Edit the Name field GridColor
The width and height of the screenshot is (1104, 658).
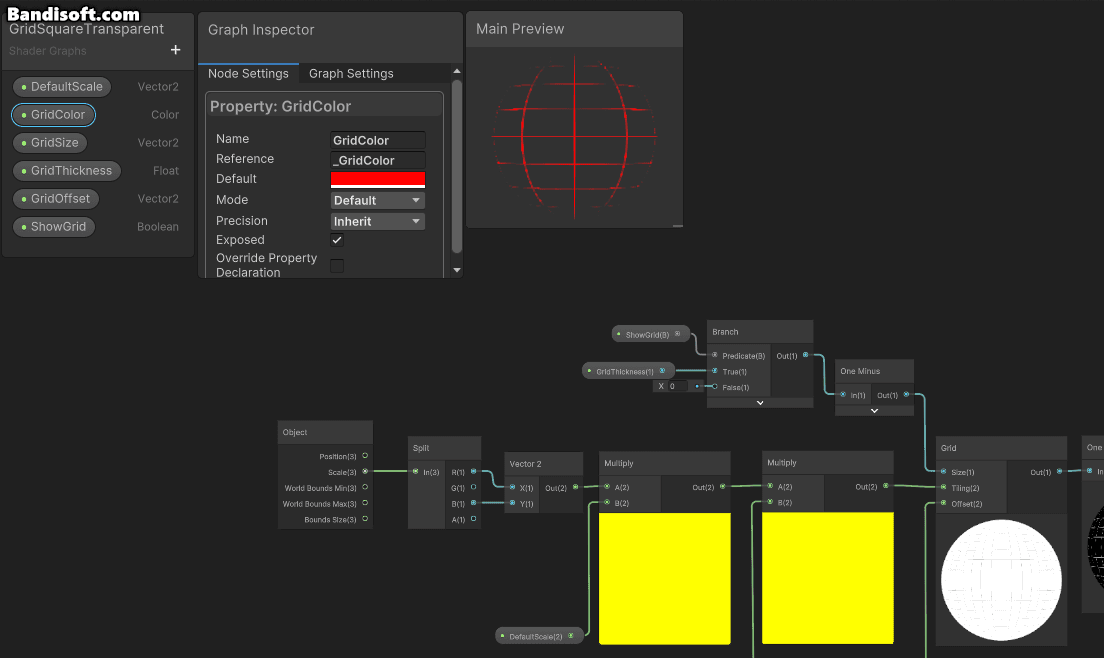pos(377,140)
